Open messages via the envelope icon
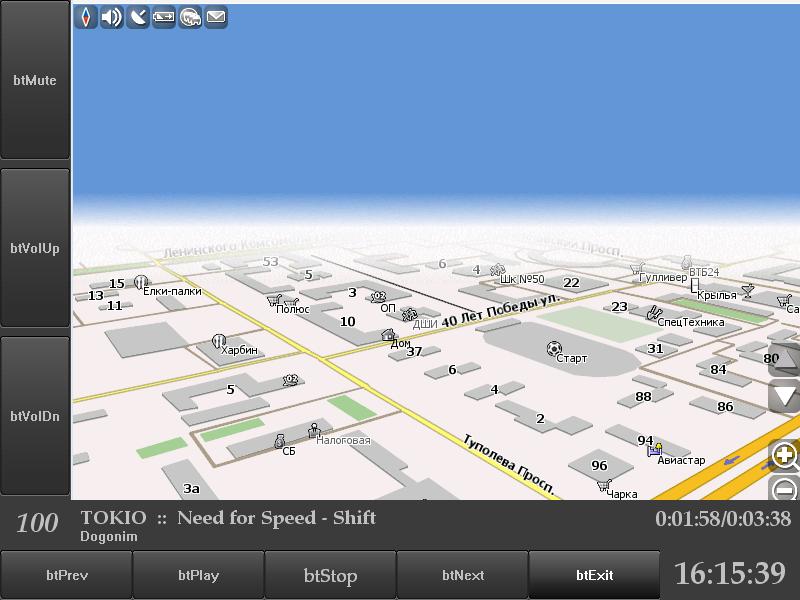The width and height of the screenshot is (800, 600). (216, 16)
